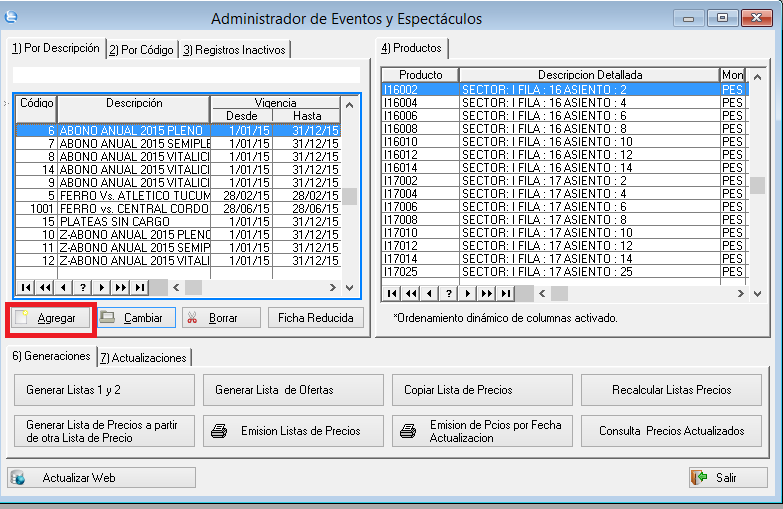783x509 pixels.
Task: Go to last record in events list
Action: click(x=140, y=287)
